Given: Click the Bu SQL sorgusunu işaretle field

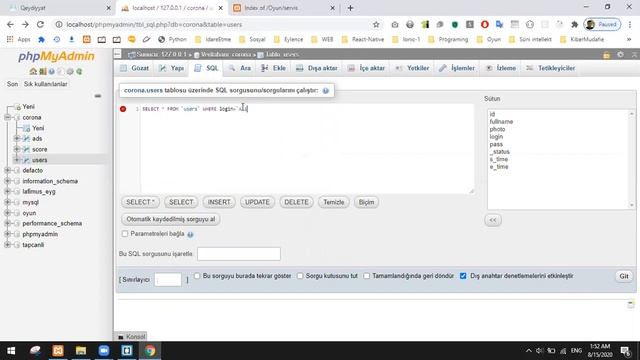Looking at the screenshot, I should pyautogui.click(x=239, y=254).
